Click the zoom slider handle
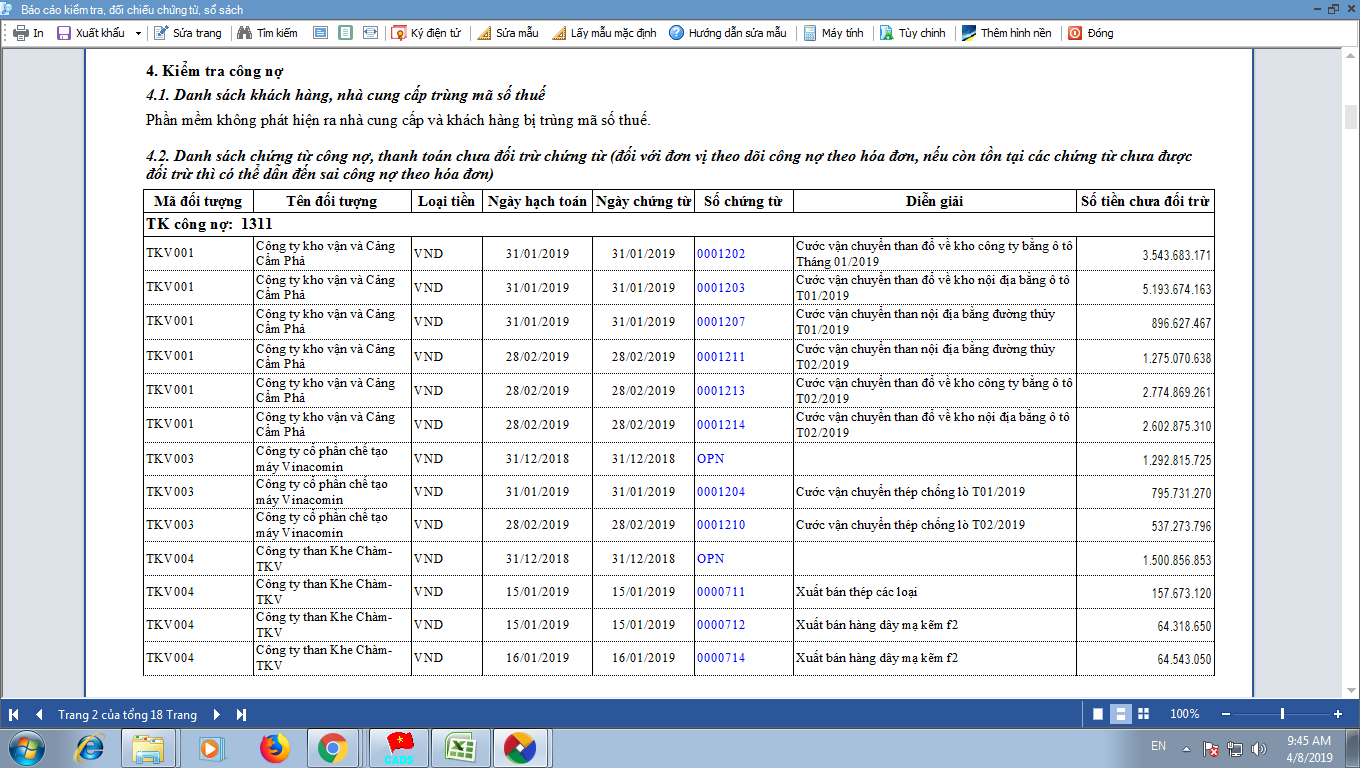The height and width of the screenshot is (768, 1360). click(1282, 714)
